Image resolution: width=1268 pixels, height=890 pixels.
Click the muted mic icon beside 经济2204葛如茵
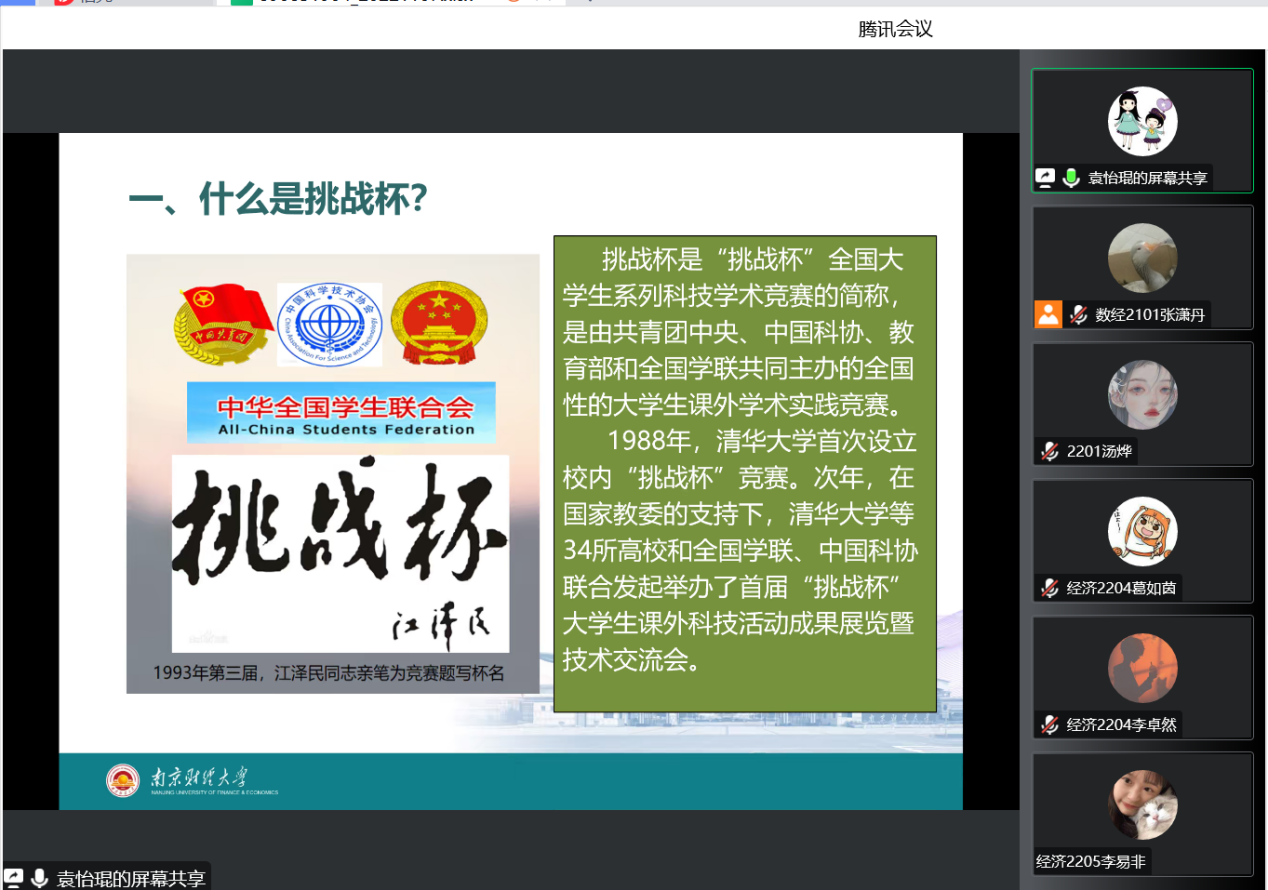[1049, 588]
